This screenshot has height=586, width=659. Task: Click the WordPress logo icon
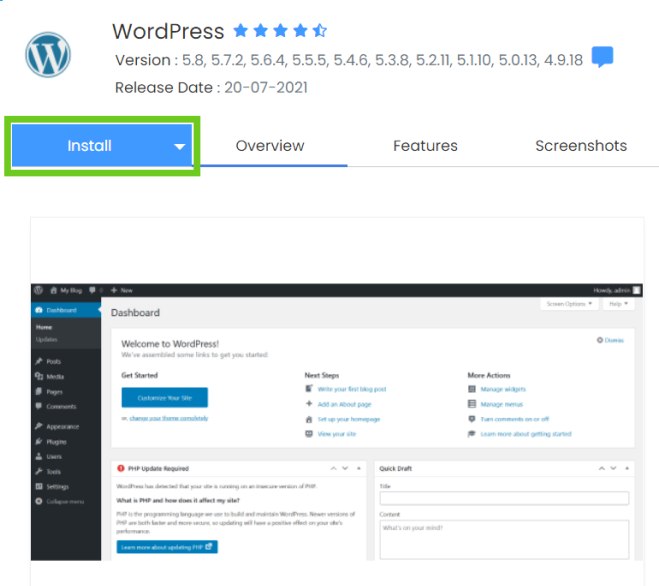coord(50,56)
